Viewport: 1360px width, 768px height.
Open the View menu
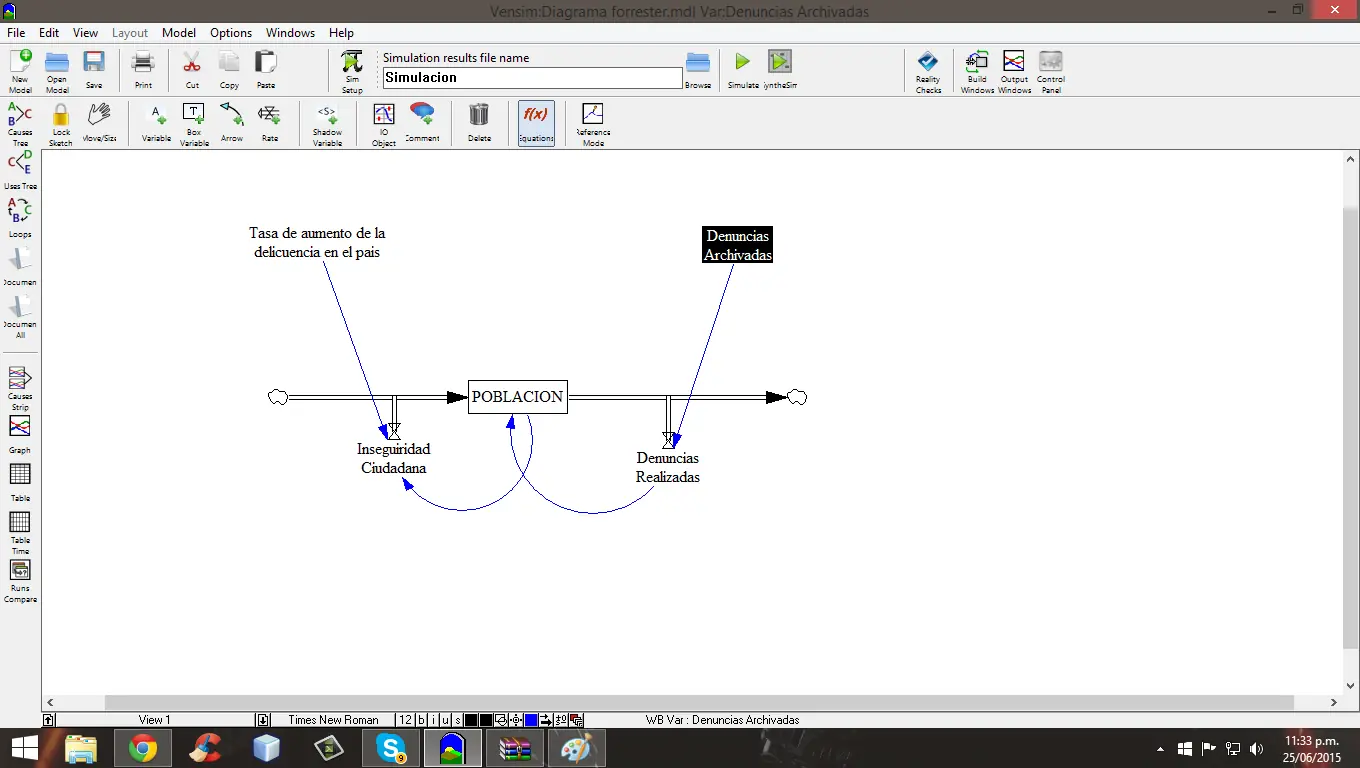(x=85, y=33)
